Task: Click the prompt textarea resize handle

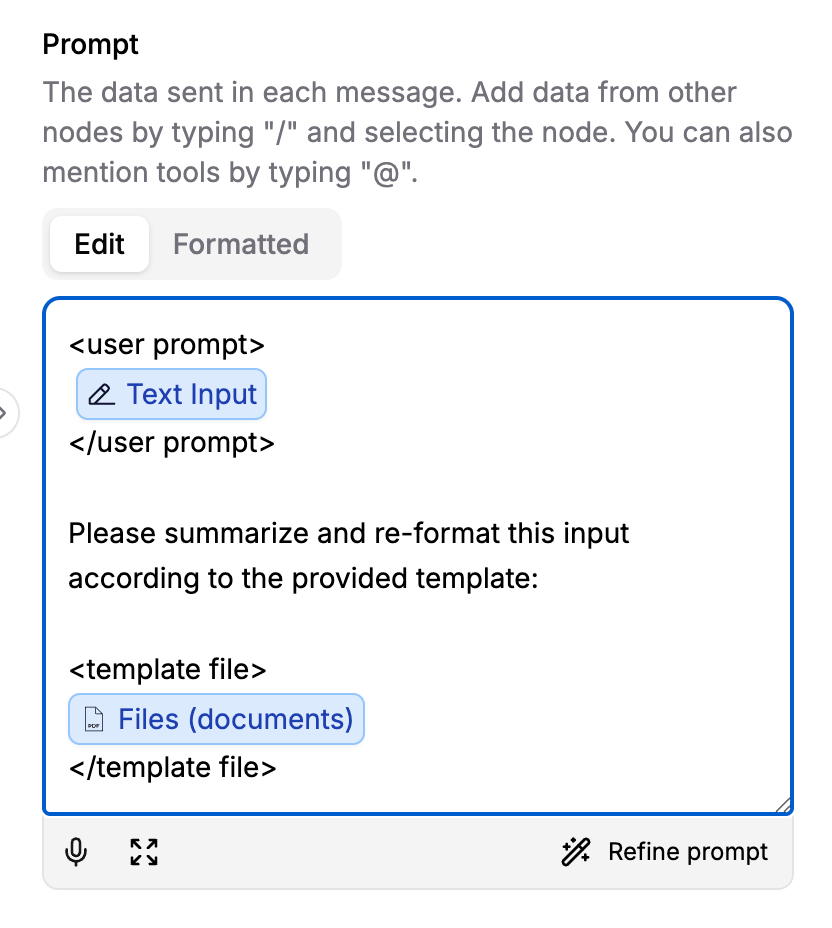Action: pyautogui.click(x=783, y=805)
